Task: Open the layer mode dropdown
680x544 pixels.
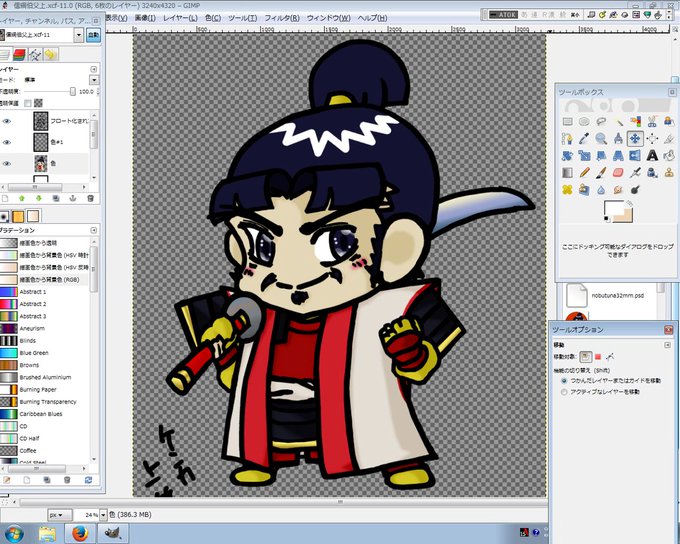Action: tap(94, 80)
